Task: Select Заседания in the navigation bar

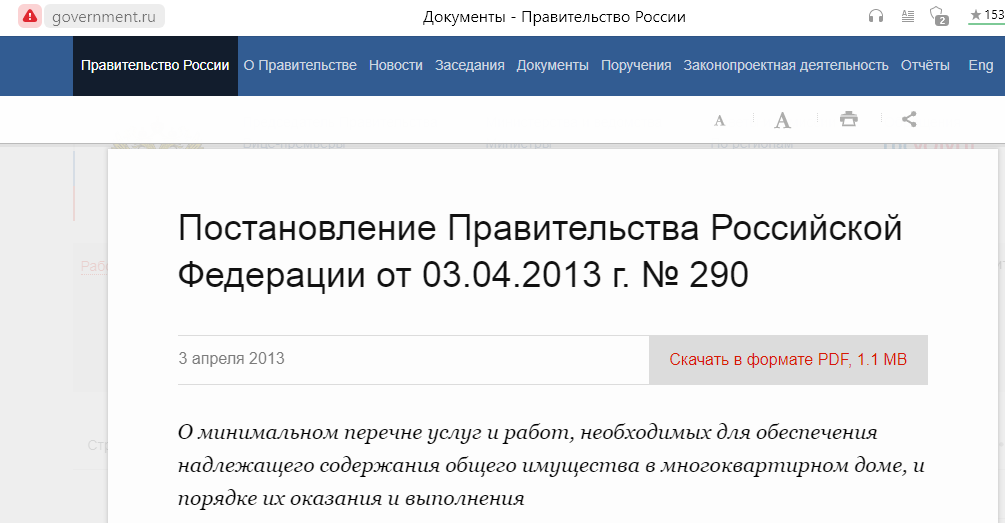Action: pyautogui.click(x=469, y=66)
